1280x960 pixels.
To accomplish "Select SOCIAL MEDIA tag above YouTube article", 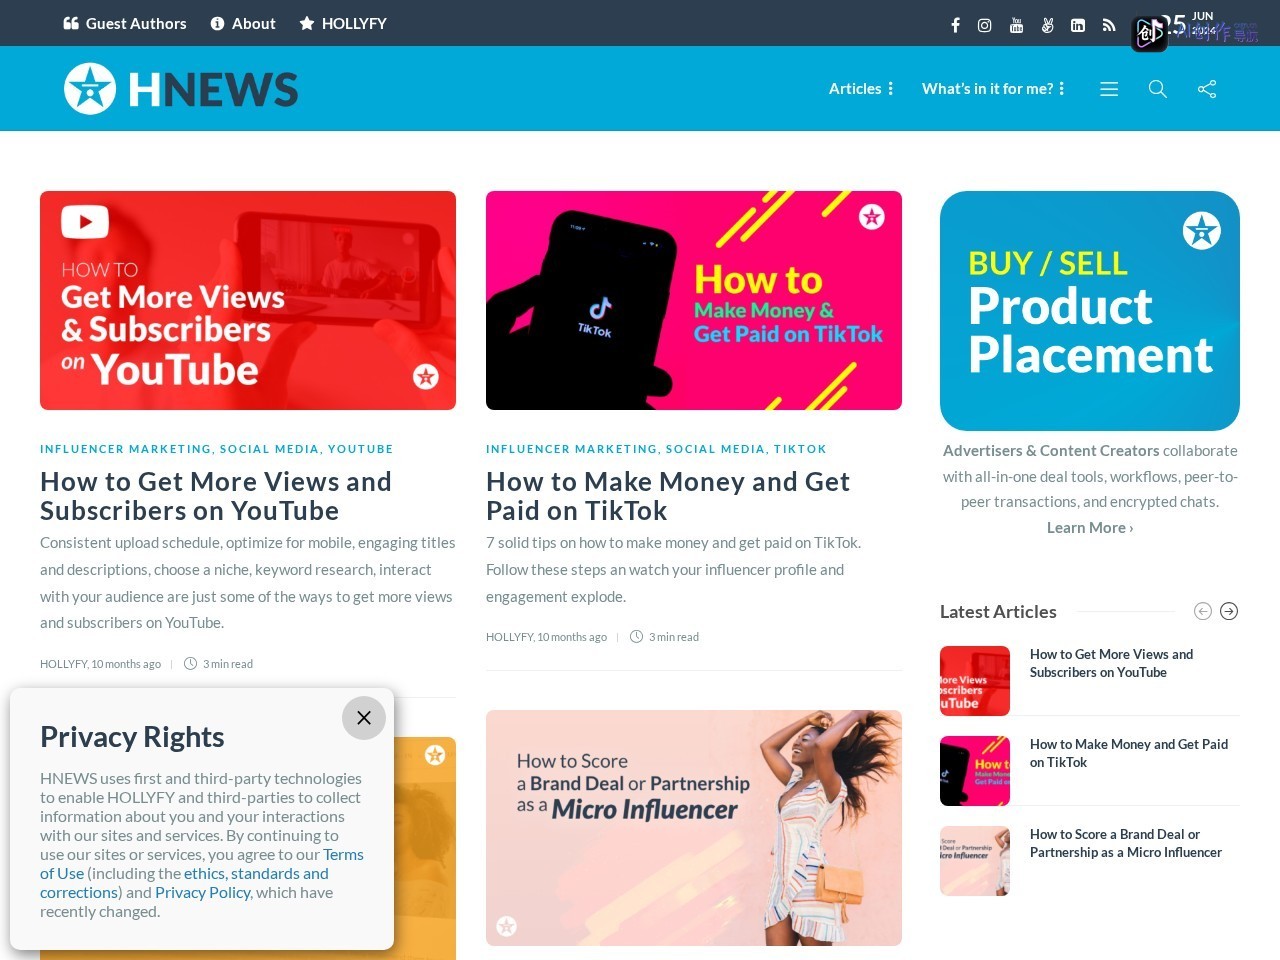I will click(x=270, y=449).
